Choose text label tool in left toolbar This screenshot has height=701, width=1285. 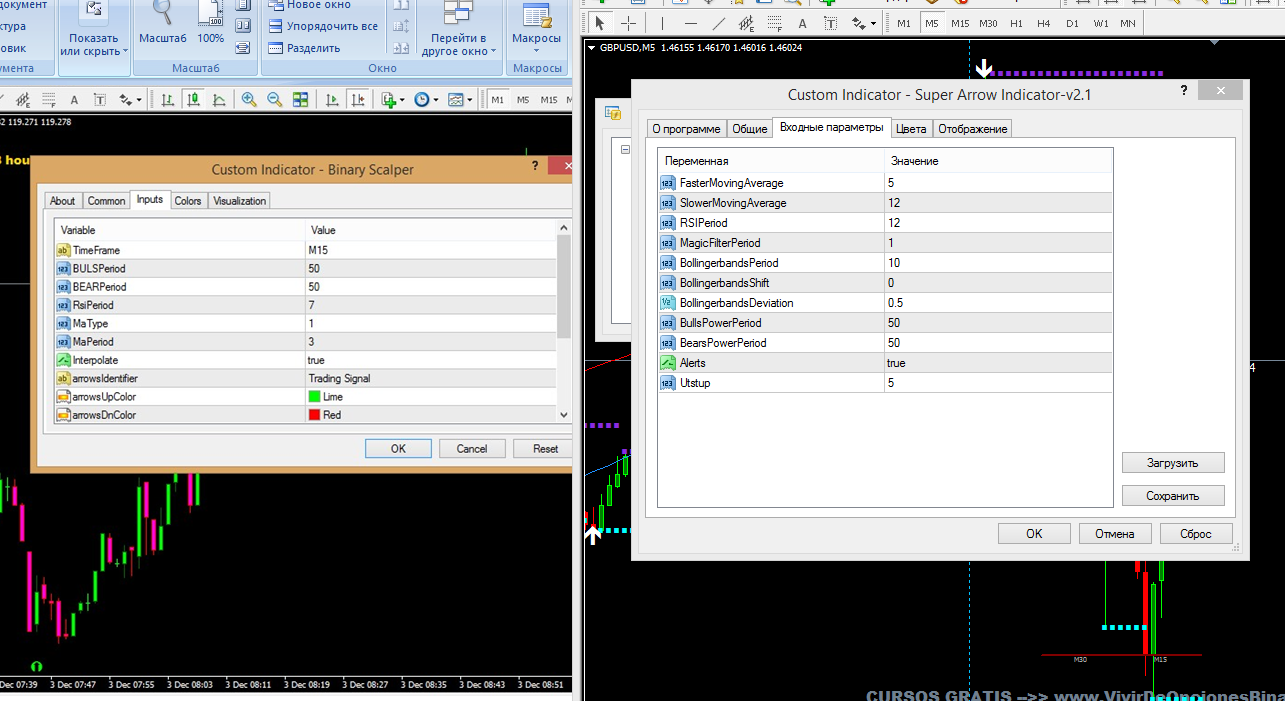pos(100,99)
